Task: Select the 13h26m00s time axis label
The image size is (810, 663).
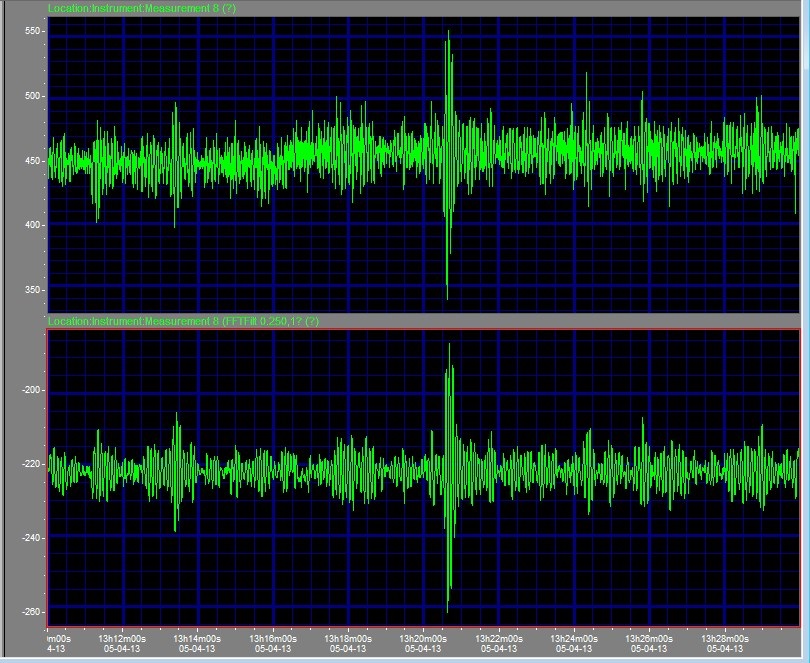Action: click(649, 638)
